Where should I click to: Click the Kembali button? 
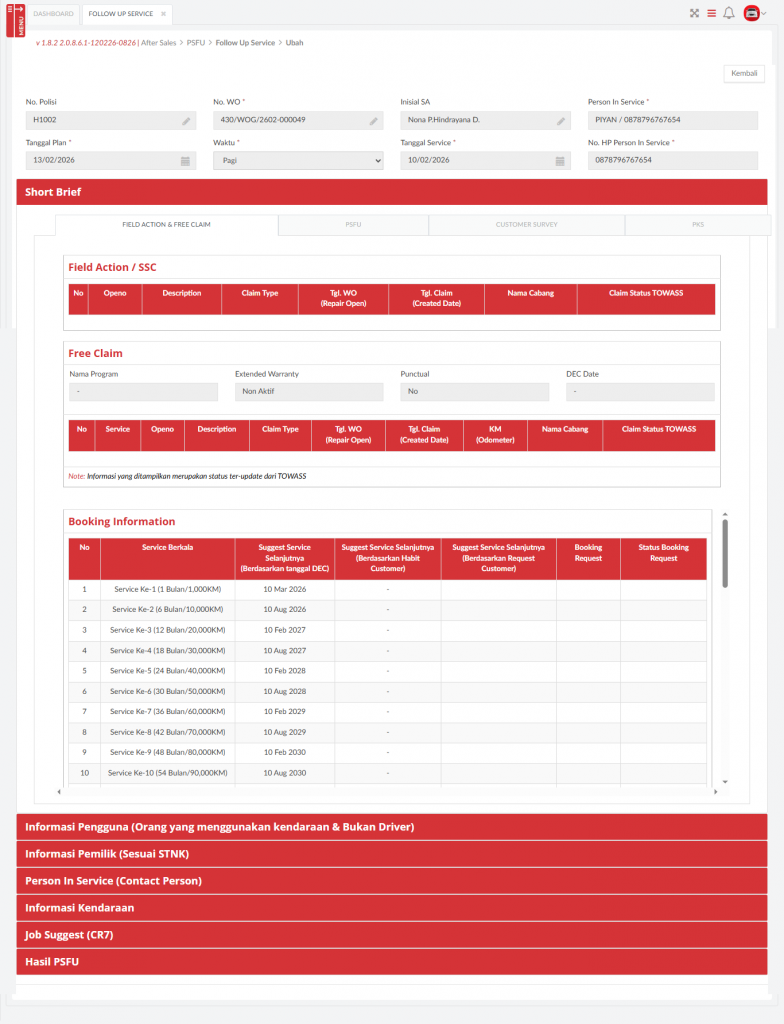pyautogui.click(x=743, y=74)
